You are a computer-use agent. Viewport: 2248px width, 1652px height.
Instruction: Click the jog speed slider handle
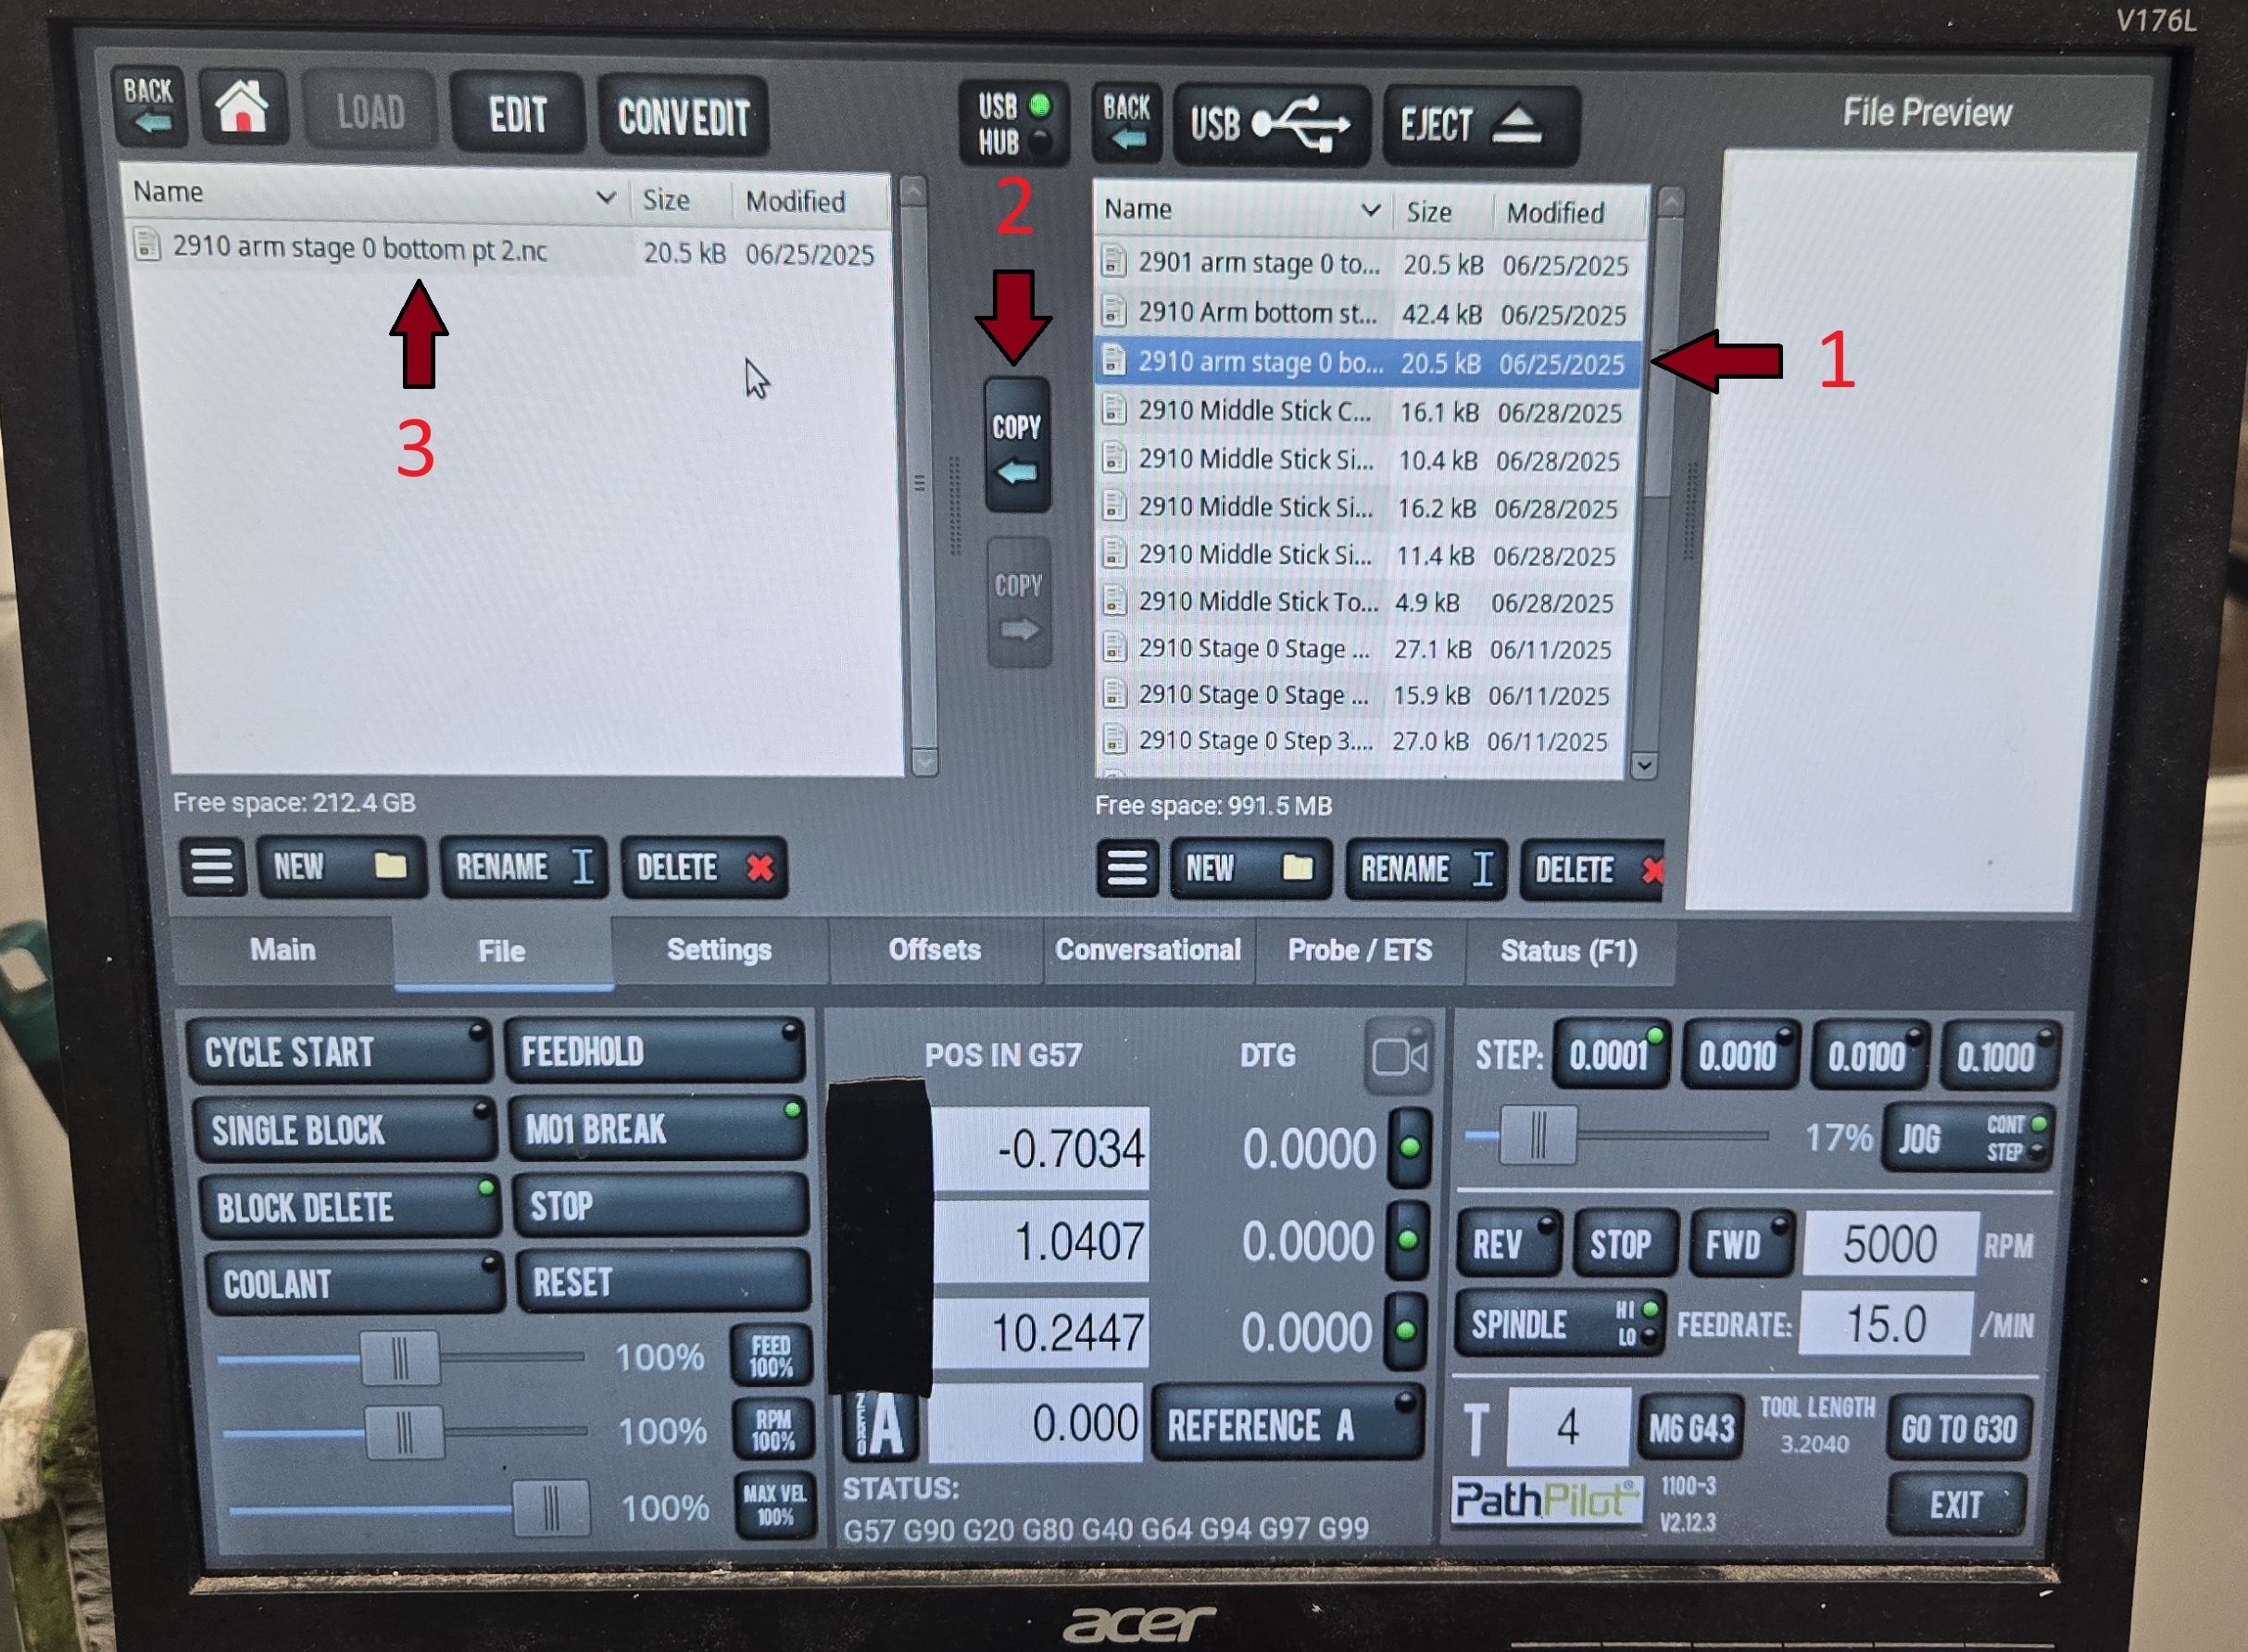(1539, 1135)
